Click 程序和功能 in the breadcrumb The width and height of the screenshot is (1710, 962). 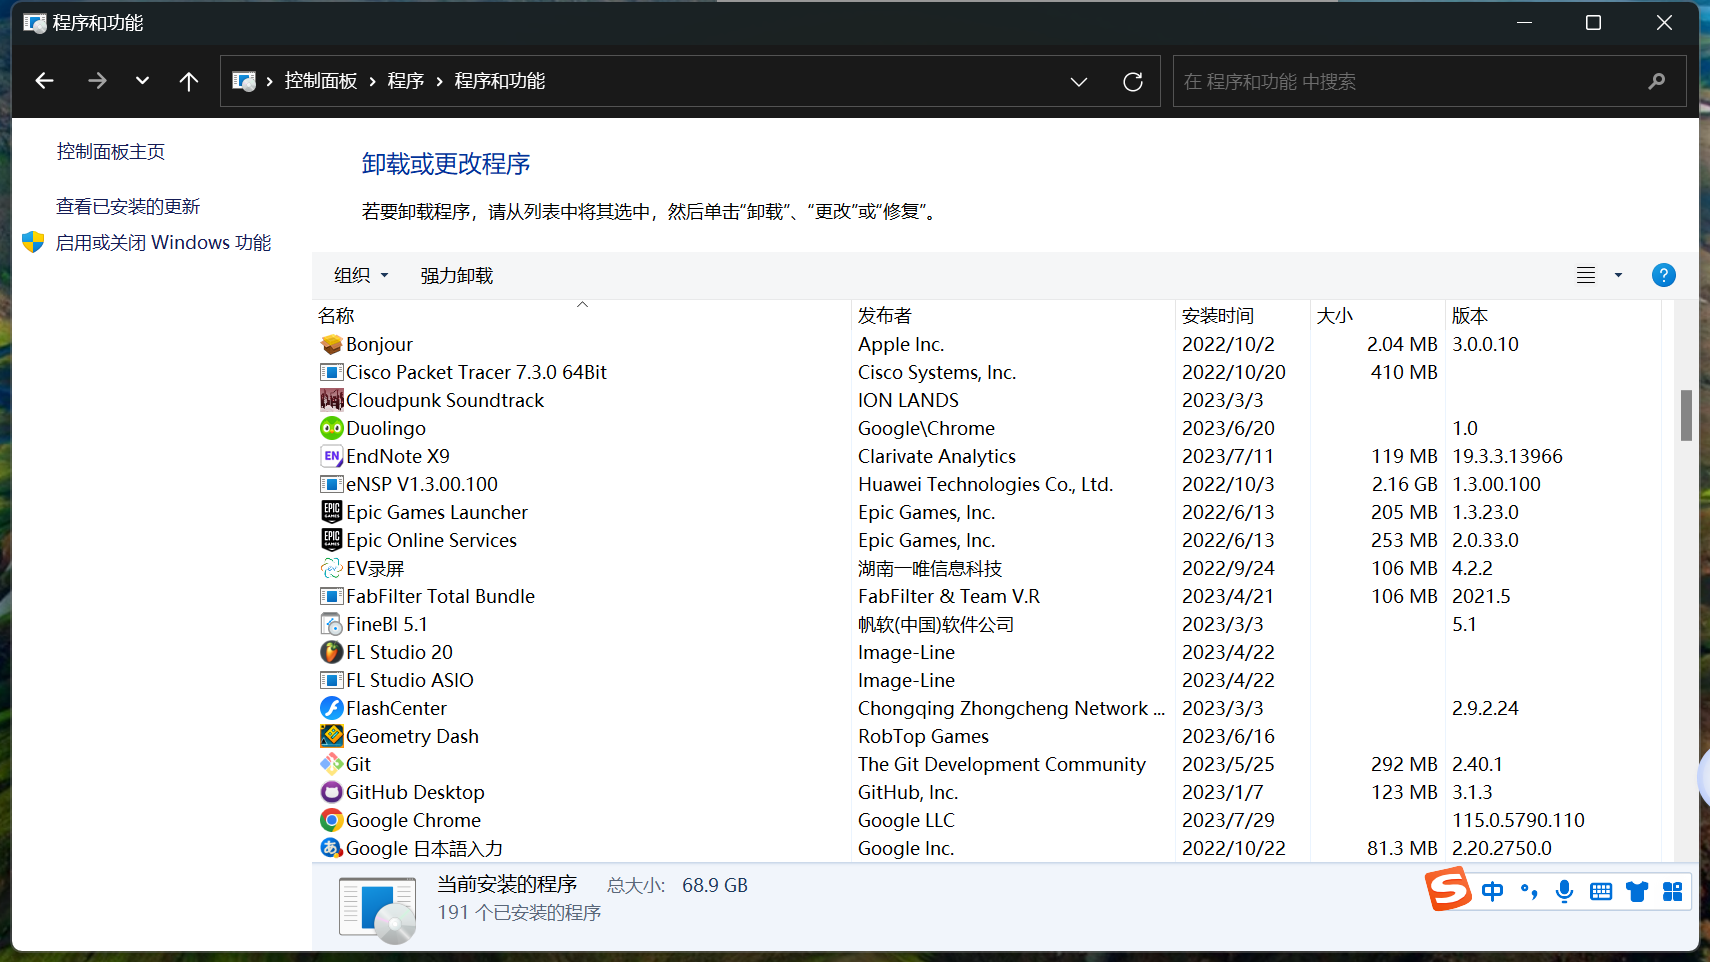pyautogui.click(x=500, y=81)
